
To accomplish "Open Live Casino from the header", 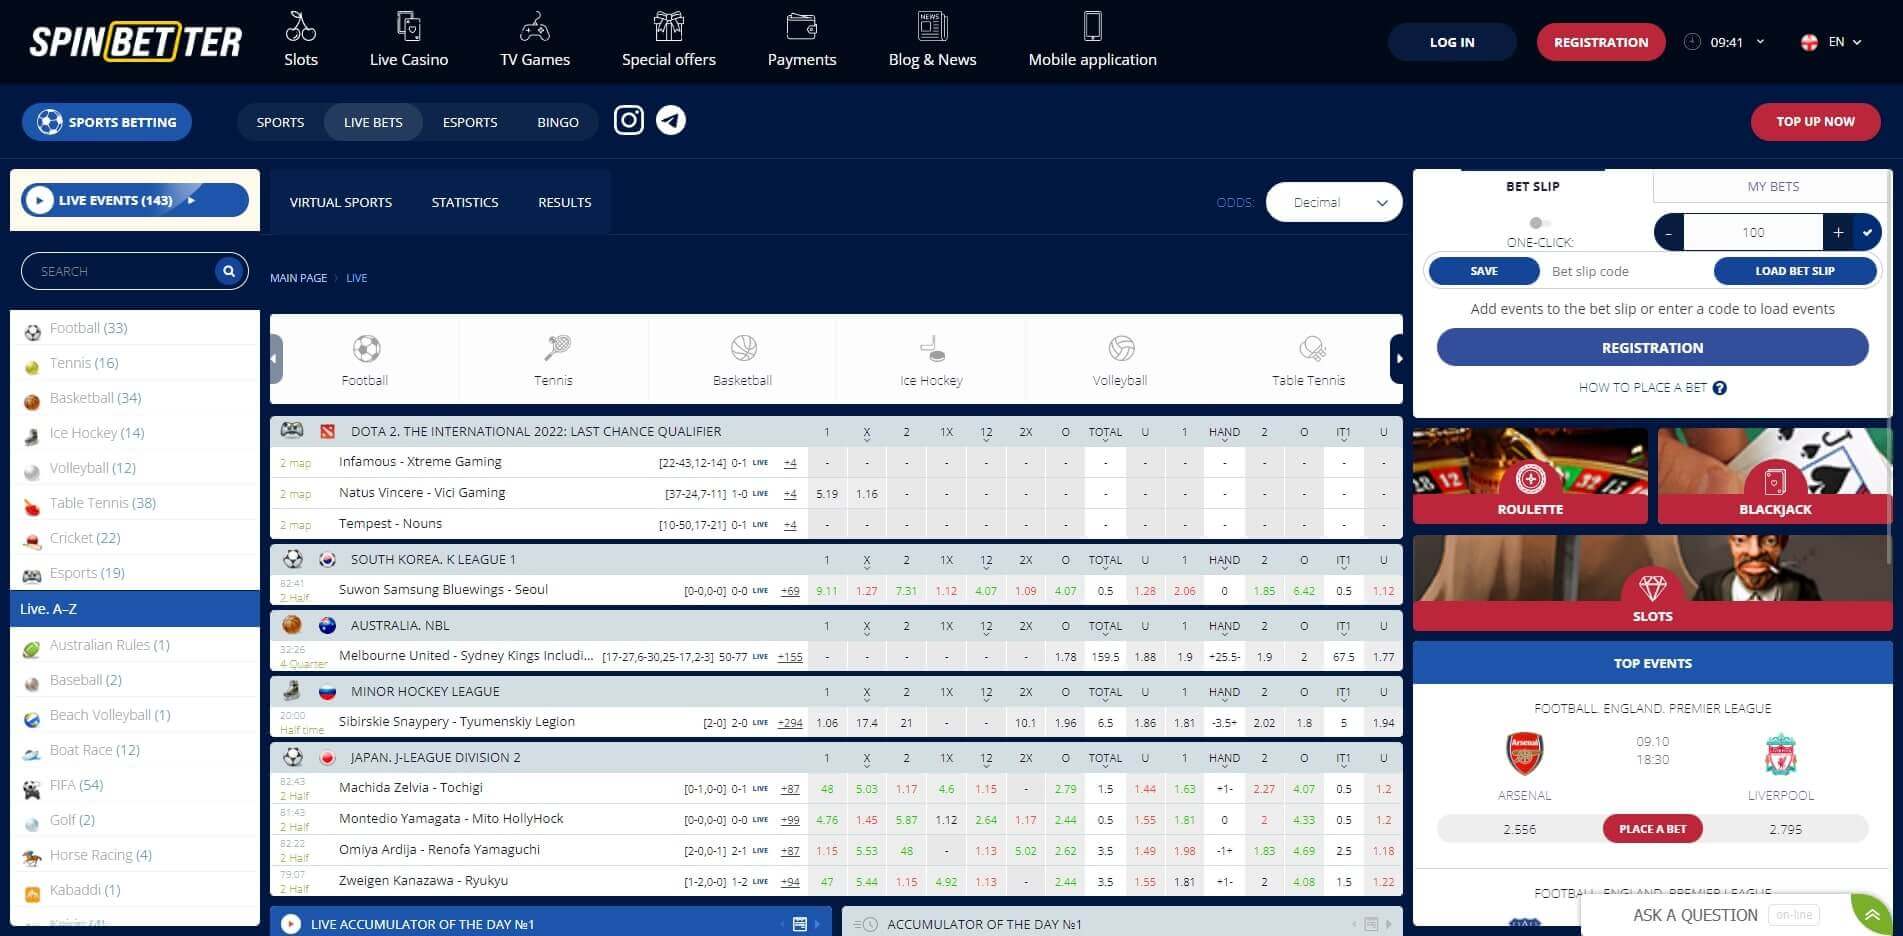I will coord(408,40).
